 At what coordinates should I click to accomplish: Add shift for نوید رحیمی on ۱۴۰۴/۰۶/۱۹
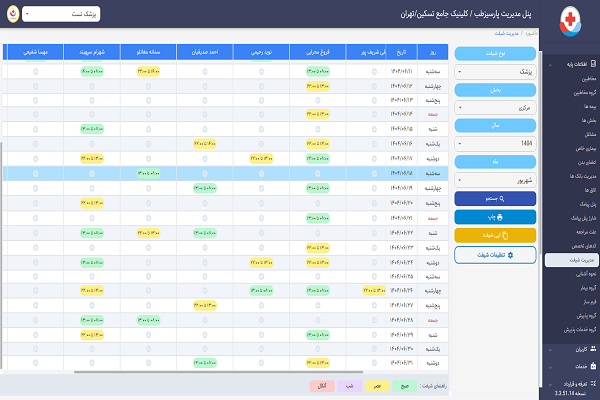[x=261, y=188]
